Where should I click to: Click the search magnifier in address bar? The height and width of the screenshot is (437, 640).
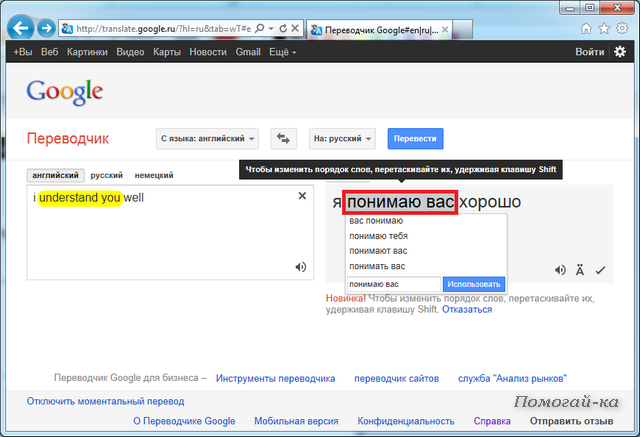tap(260, 29)
